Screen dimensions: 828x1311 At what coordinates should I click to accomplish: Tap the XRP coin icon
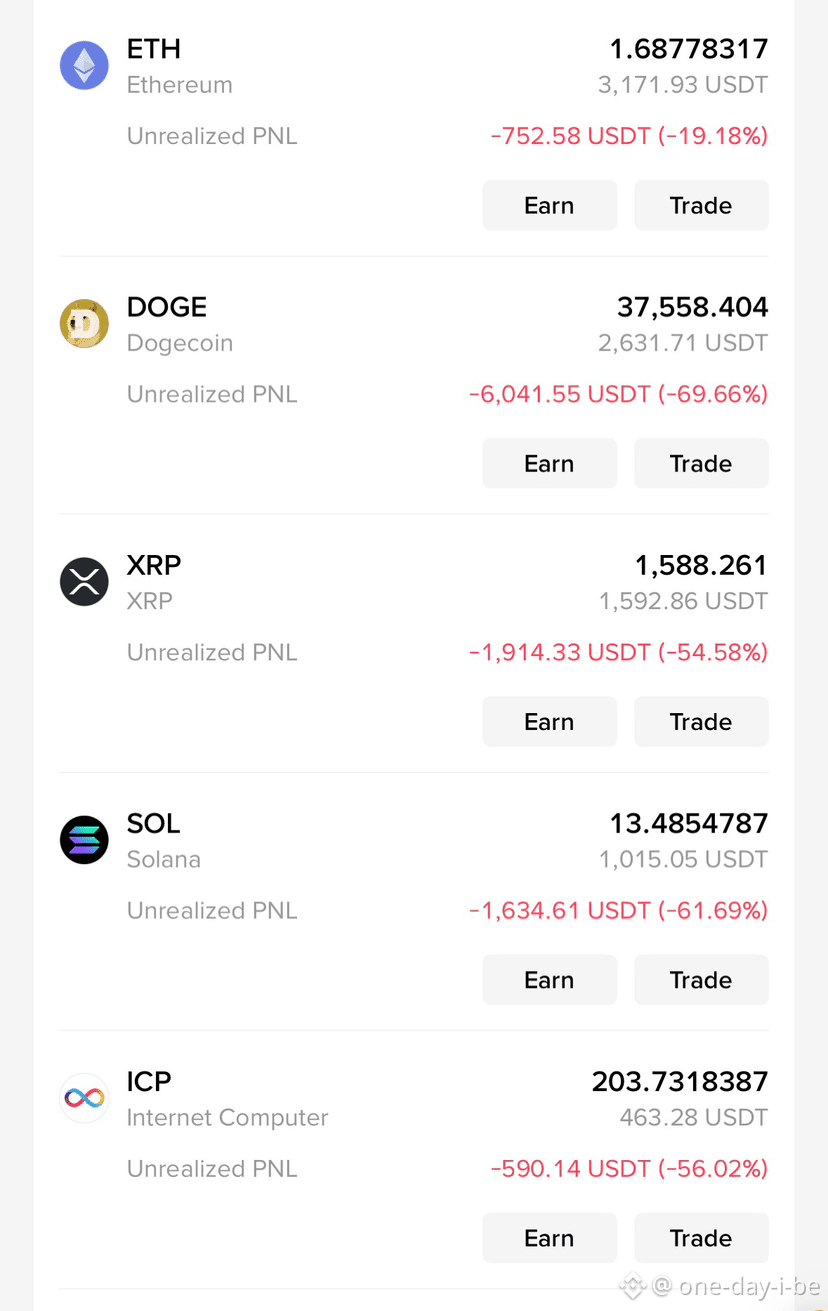(84, 582)
